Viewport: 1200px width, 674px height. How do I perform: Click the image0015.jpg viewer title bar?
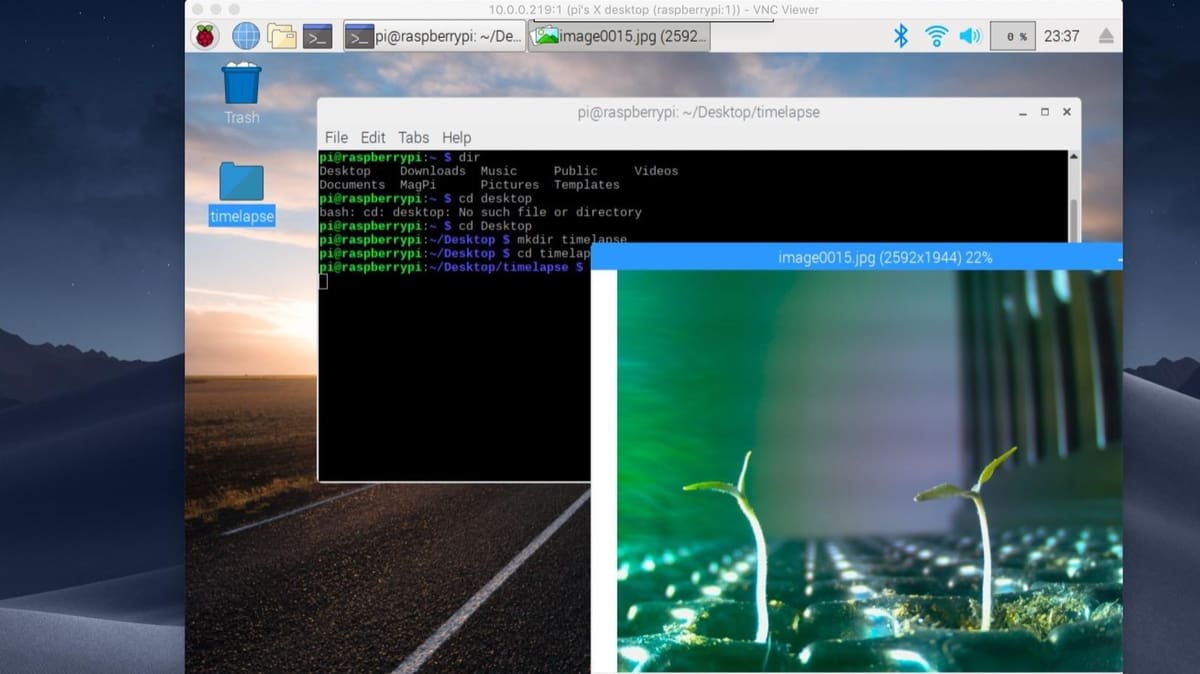(857, 257)
